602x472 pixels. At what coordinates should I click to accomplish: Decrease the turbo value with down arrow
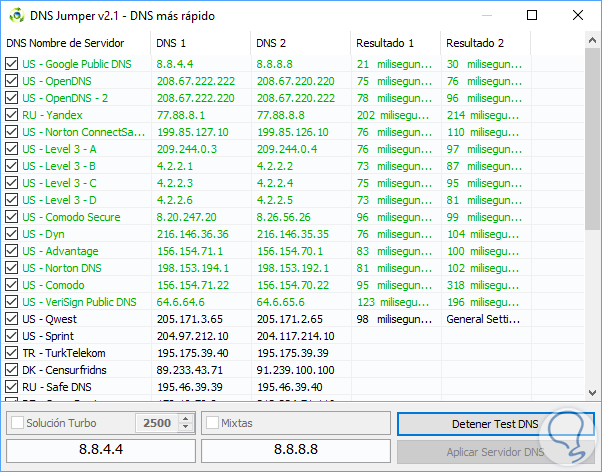(x=185, y=427)
